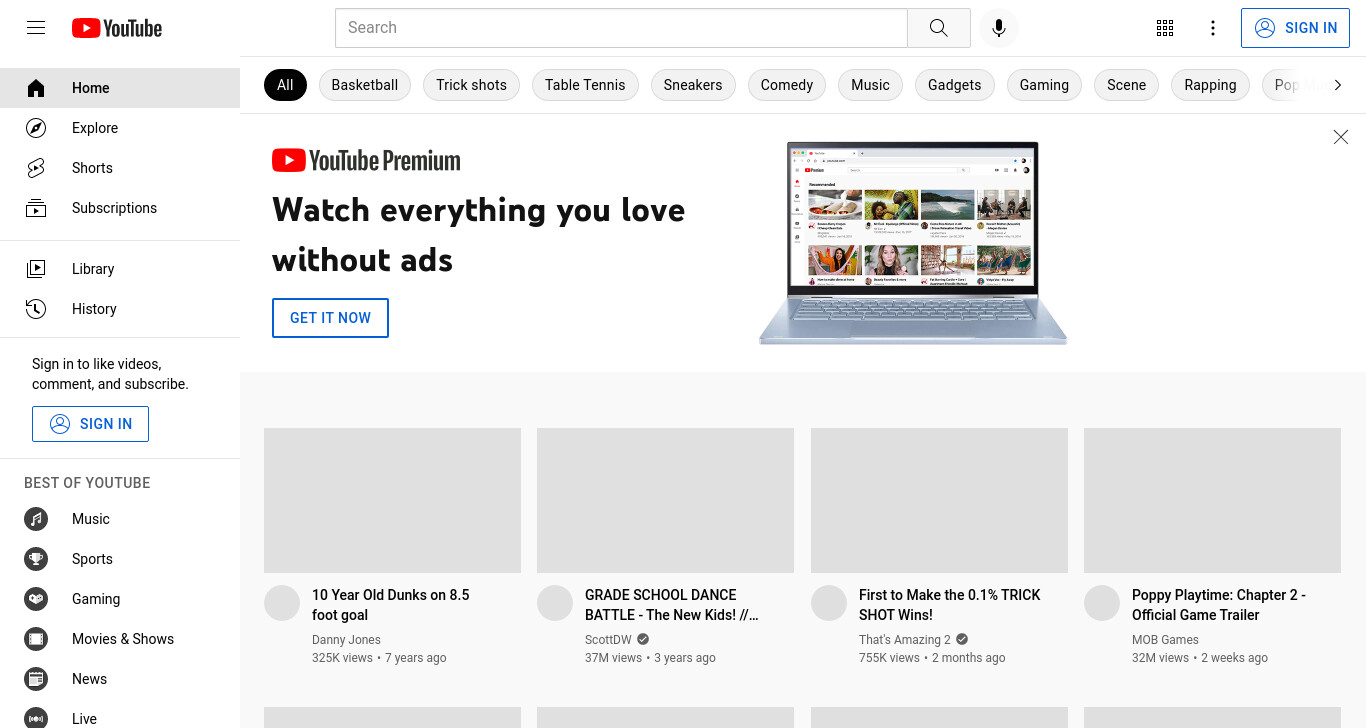
Task: Click the 'BEST OF YOUTUBE' section heading
Action: point(87,483)
